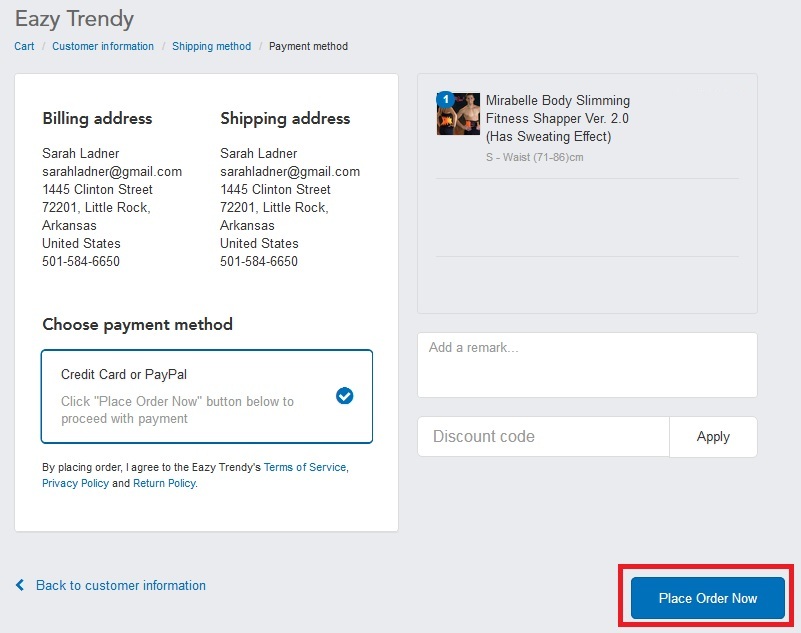
Task: Go back to customer information
Action: click(121, 585)
